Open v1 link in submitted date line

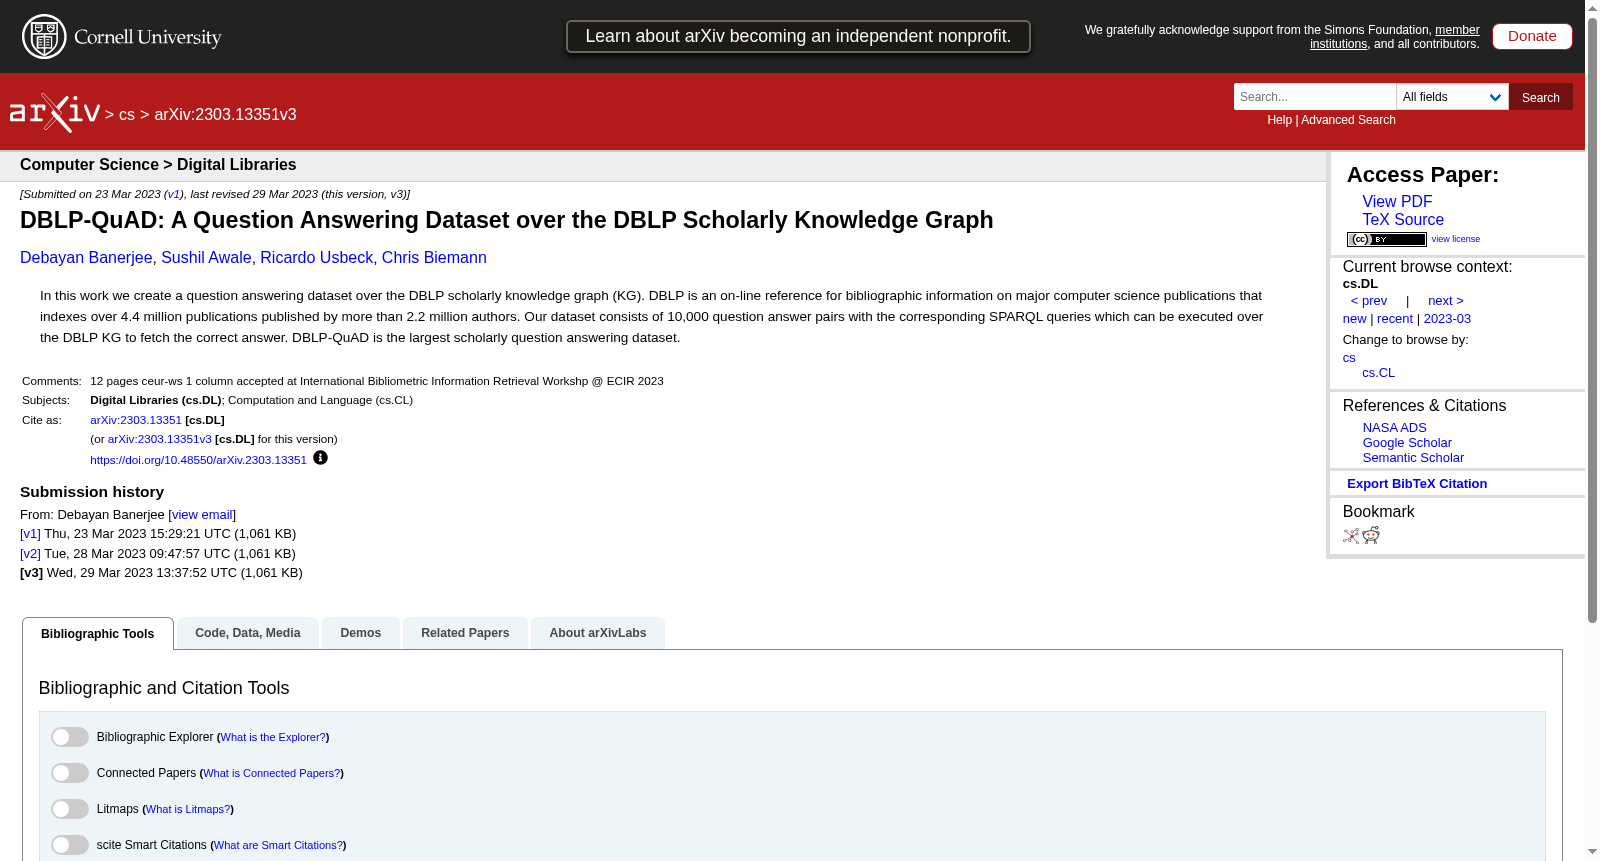tap(174, 194)
